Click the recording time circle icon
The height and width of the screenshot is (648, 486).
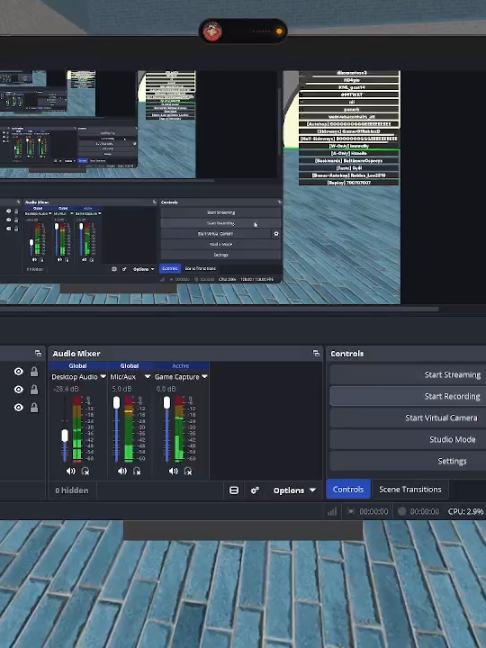click(x=402, y=512)
